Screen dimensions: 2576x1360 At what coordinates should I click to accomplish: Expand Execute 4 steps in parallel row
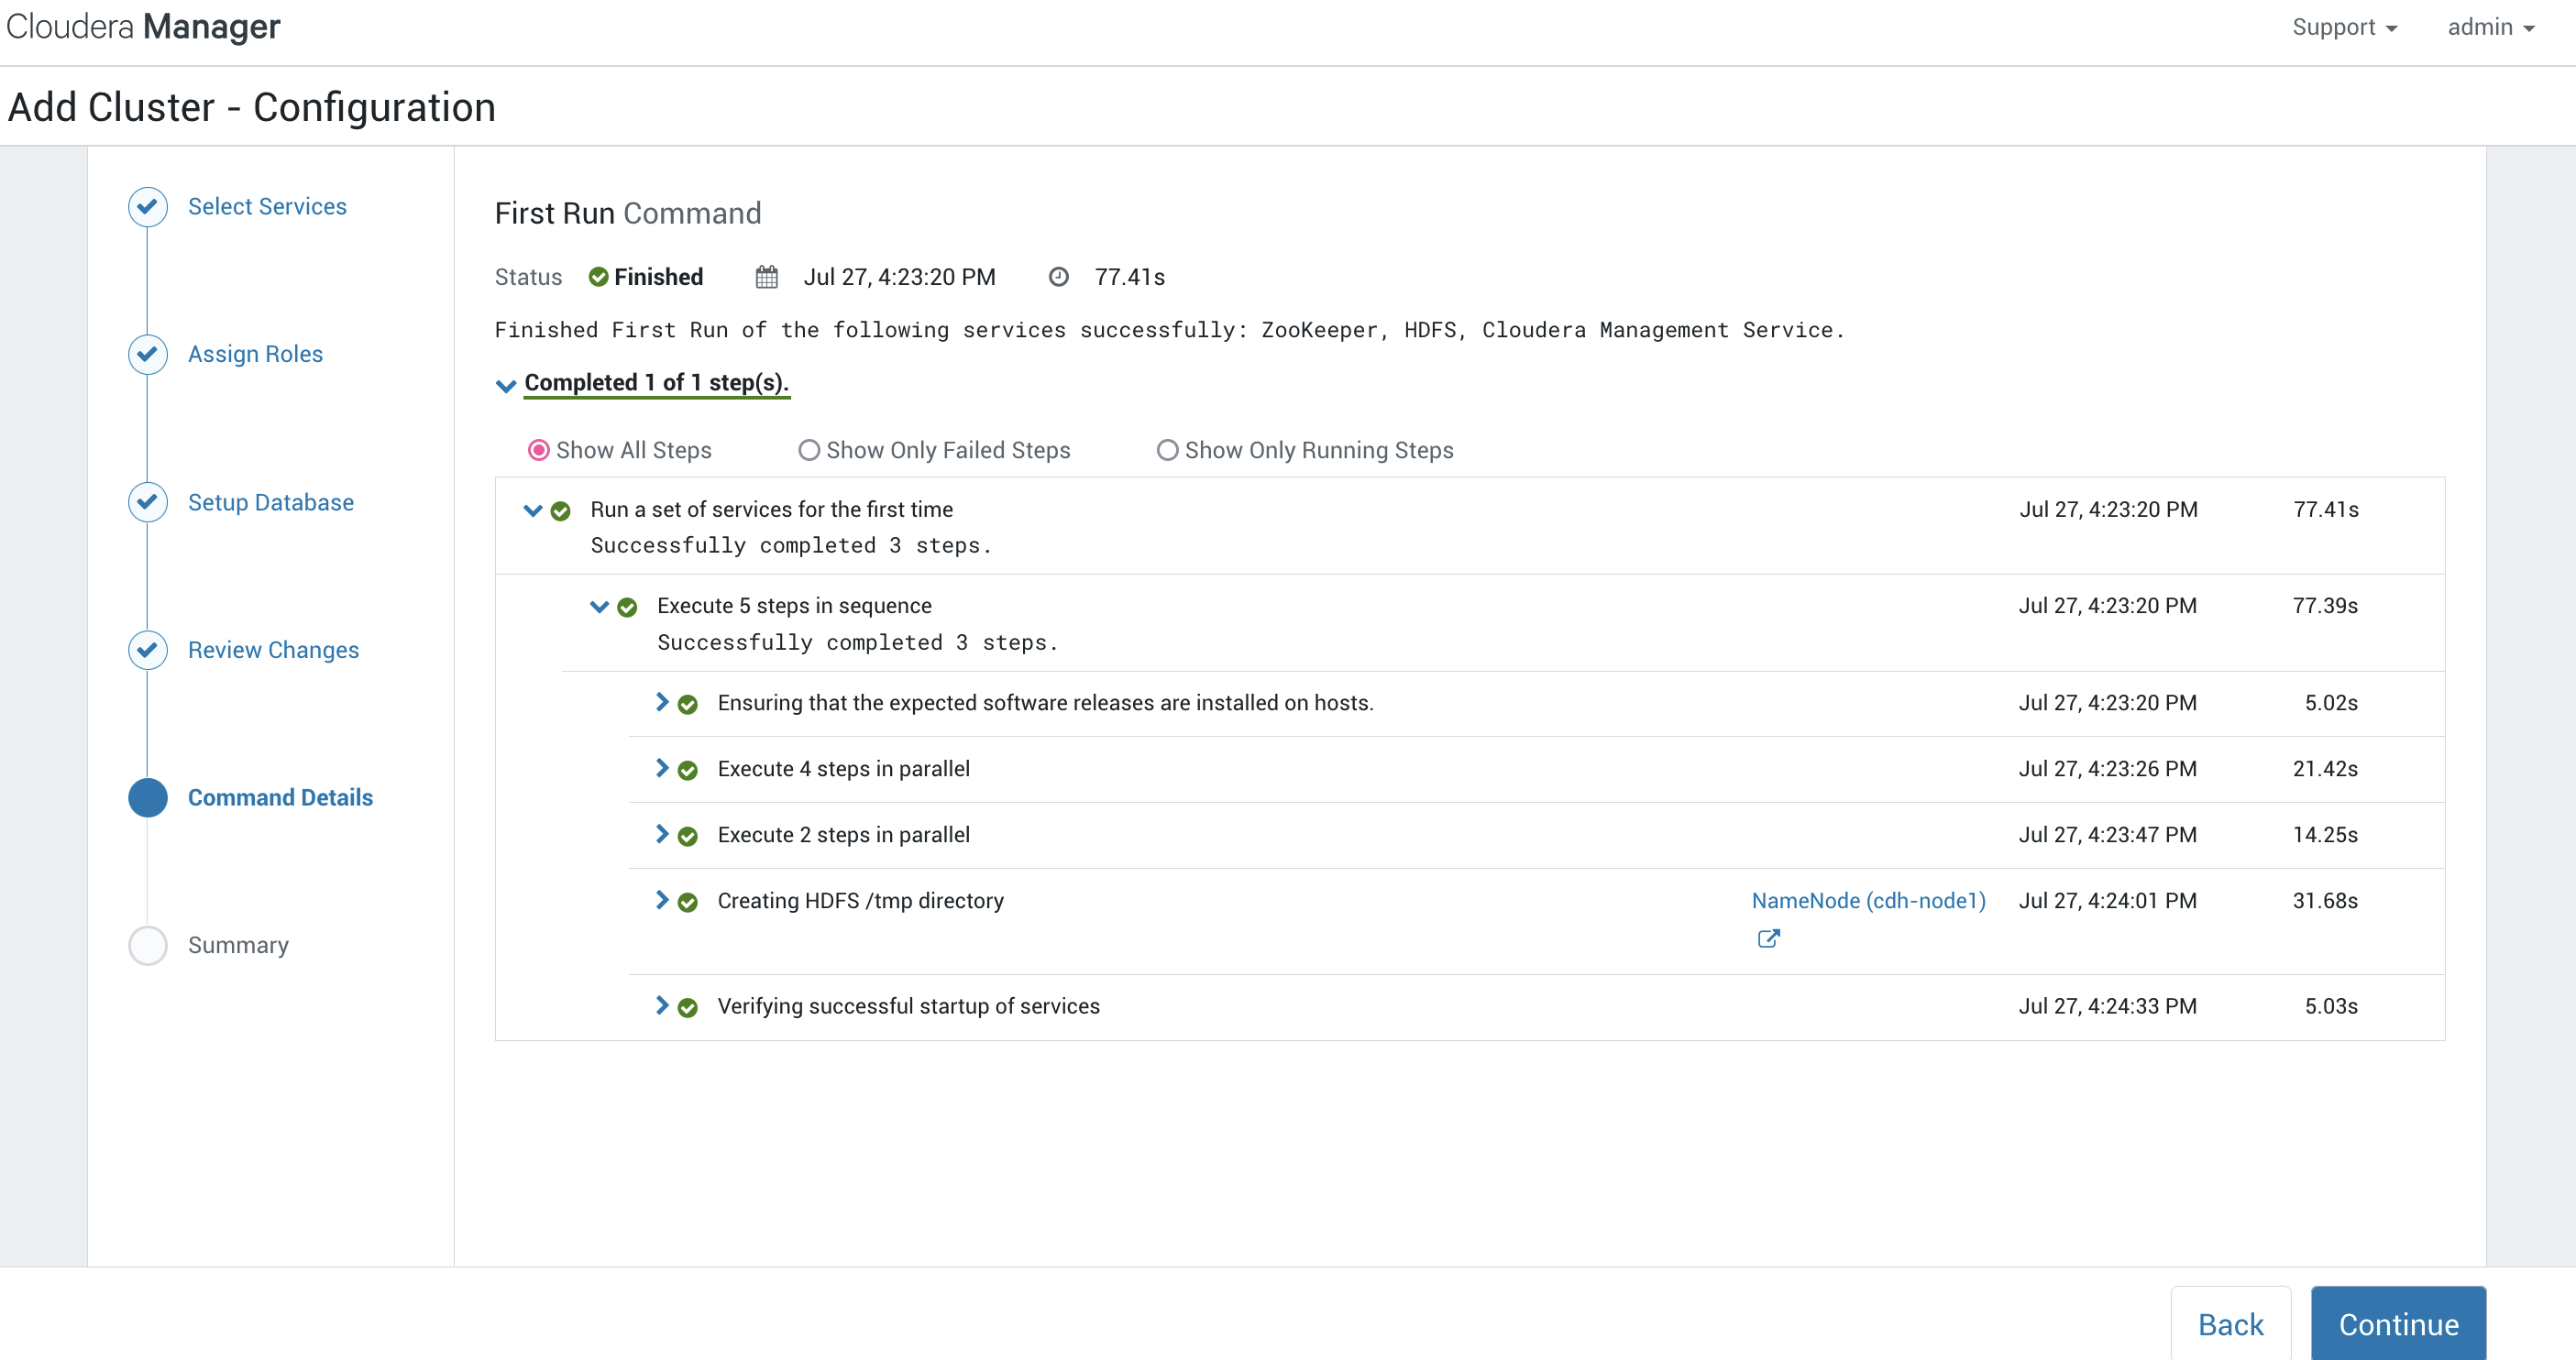(661, 768)
